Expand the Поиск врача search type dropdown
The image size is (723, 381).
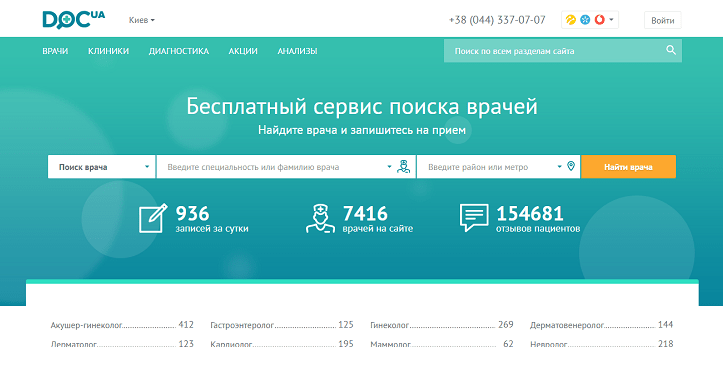pyautogui.click(x=102, y=167)
